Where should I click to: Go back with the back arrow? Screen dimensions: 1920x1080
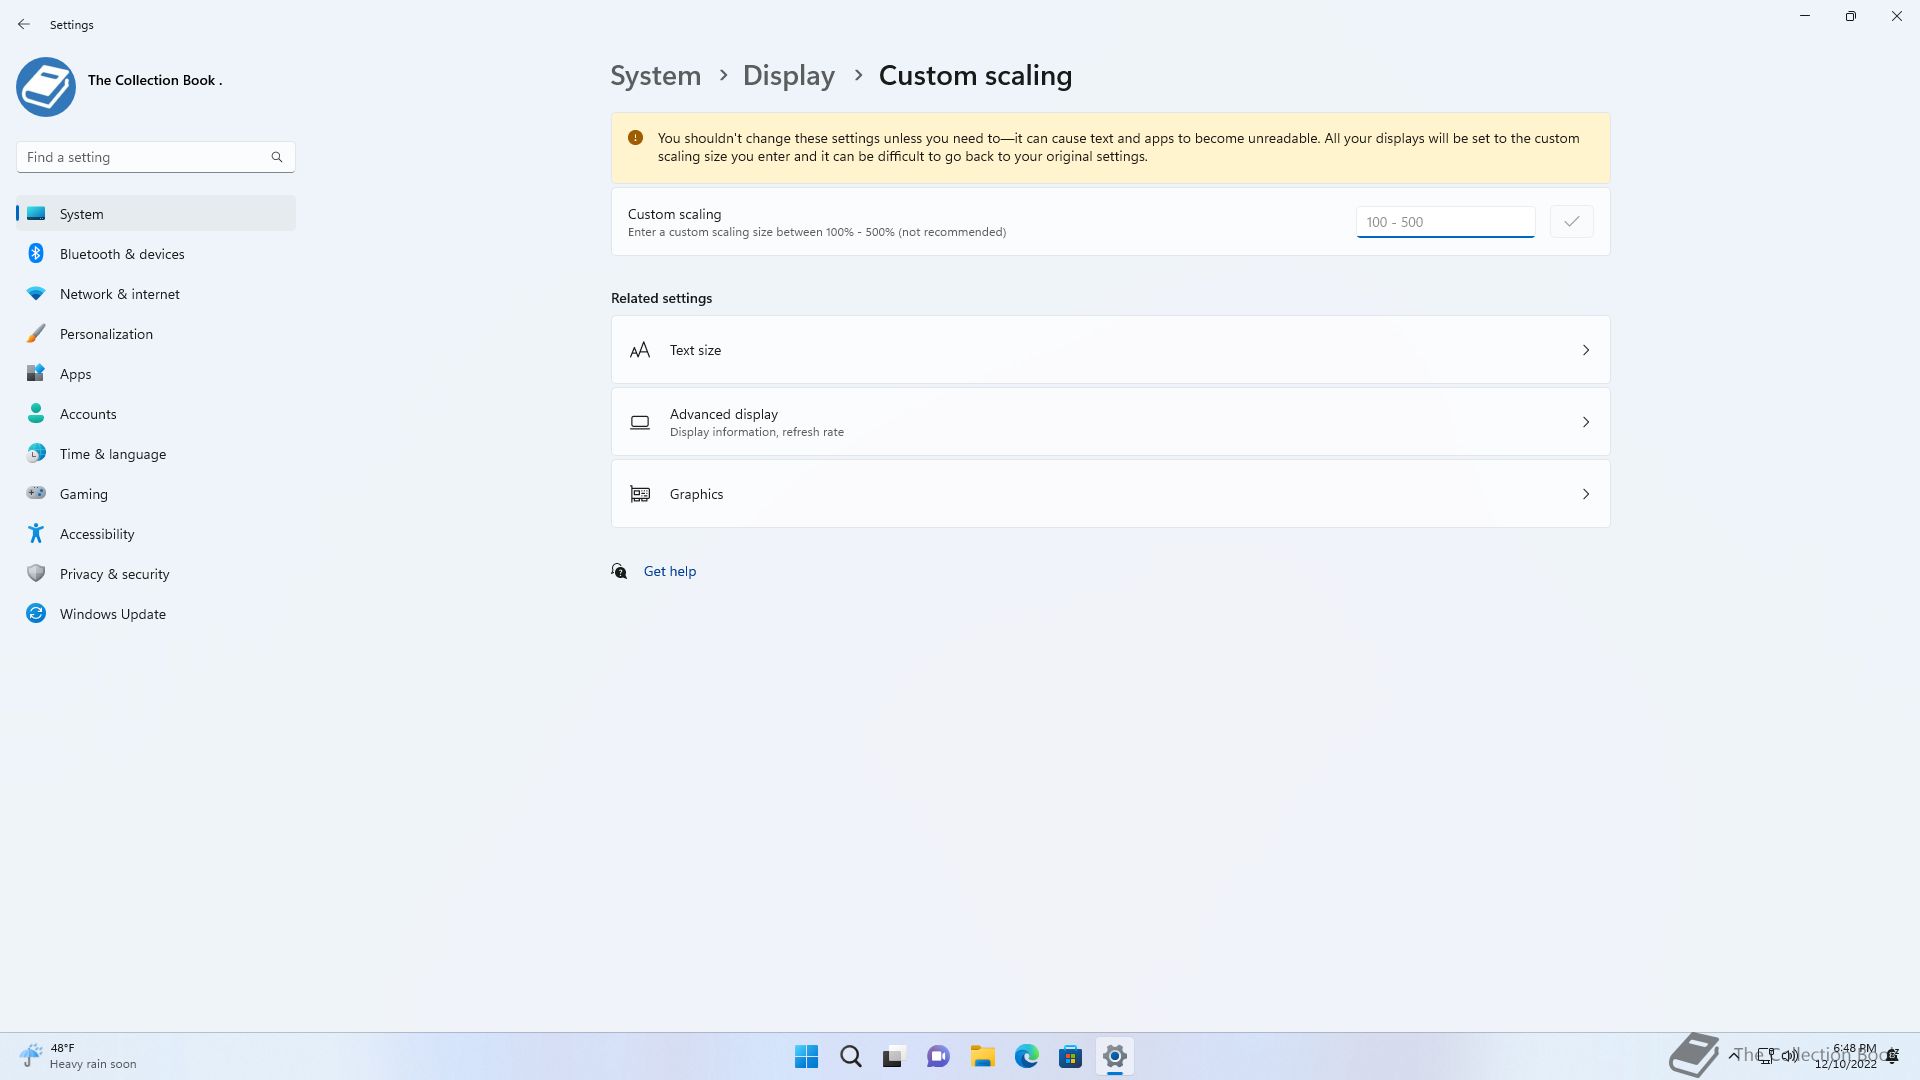point(24,24)
